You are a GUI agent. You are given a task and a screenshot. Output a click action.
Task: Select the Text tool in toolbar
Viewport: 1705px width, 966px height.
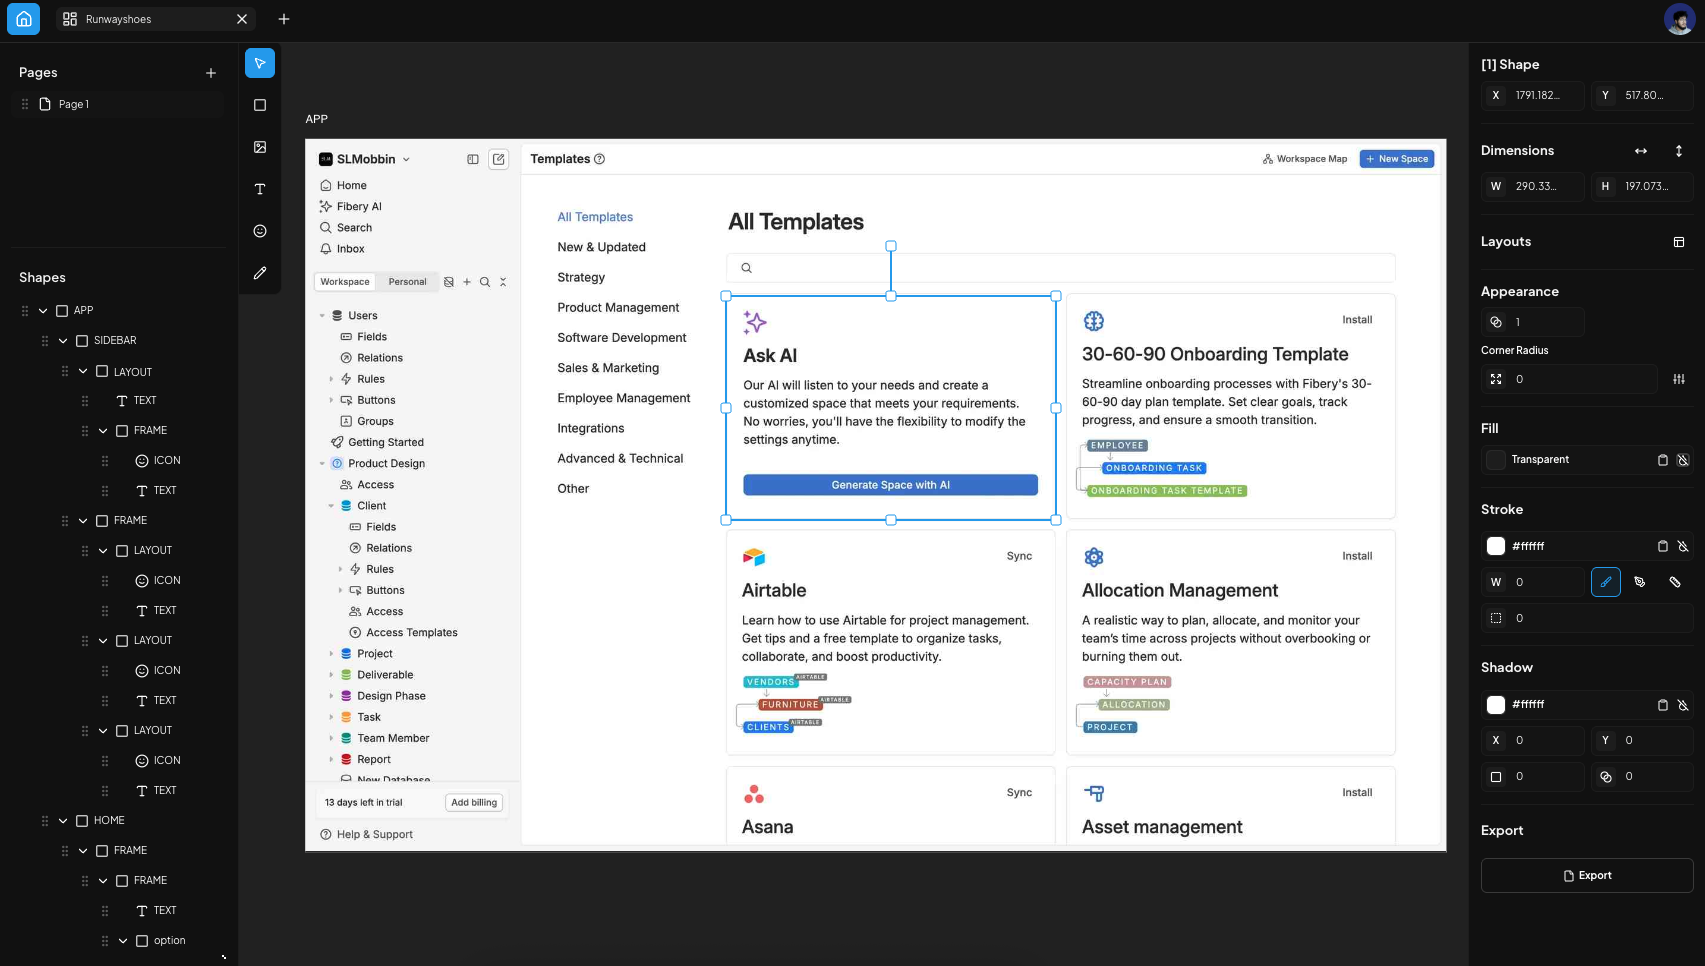pyautogui.click(x=260, y=189)
